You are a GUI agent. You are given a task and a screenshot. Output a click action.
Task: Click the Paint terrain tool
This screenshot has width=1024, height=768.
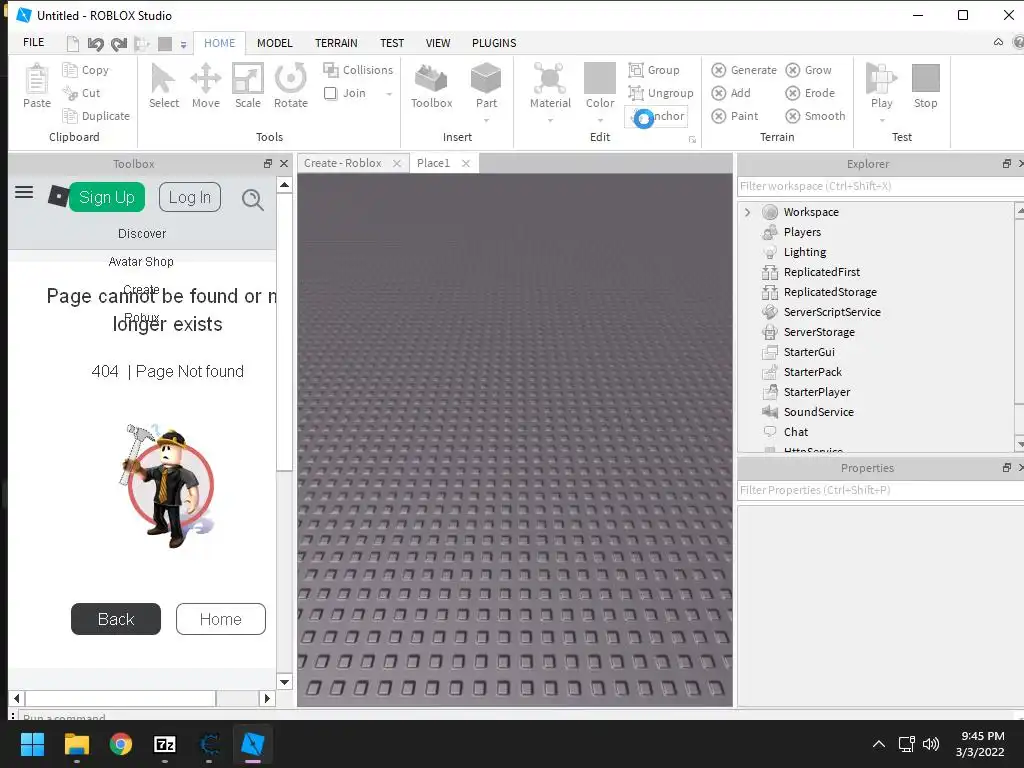pyautogui.click(x=735, y=116)
